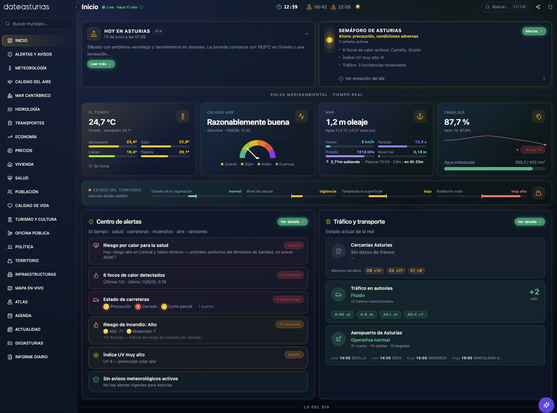Click the Leer más button
Screen dimensions: 557x413
point(101,64)
